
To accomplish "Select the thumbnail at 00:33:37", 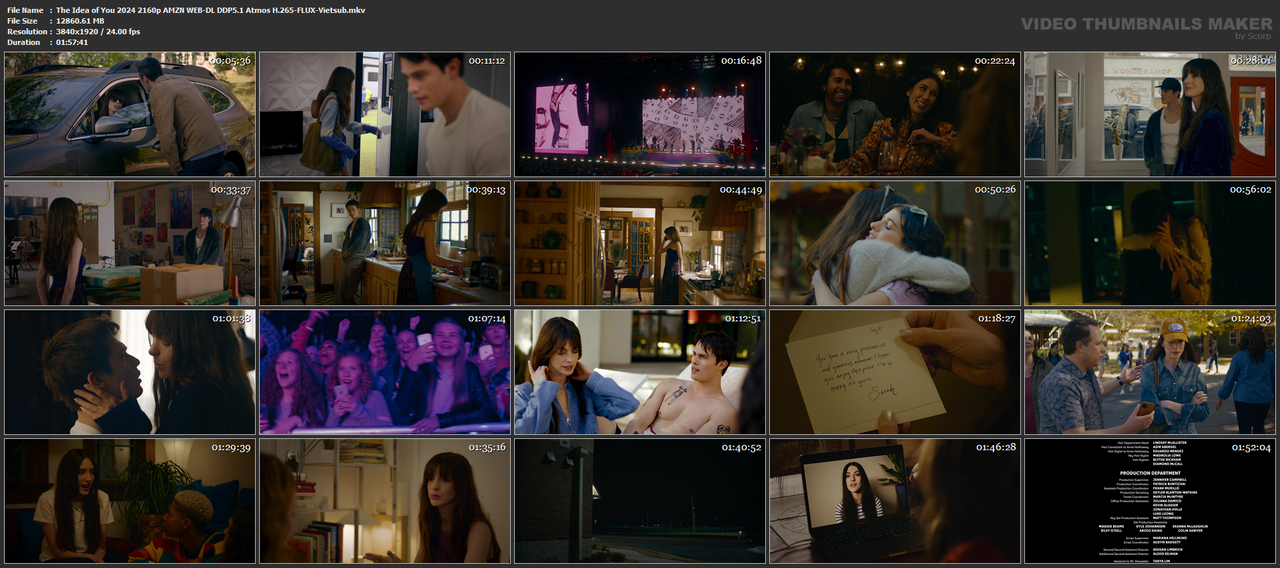I will pos(130,243).
